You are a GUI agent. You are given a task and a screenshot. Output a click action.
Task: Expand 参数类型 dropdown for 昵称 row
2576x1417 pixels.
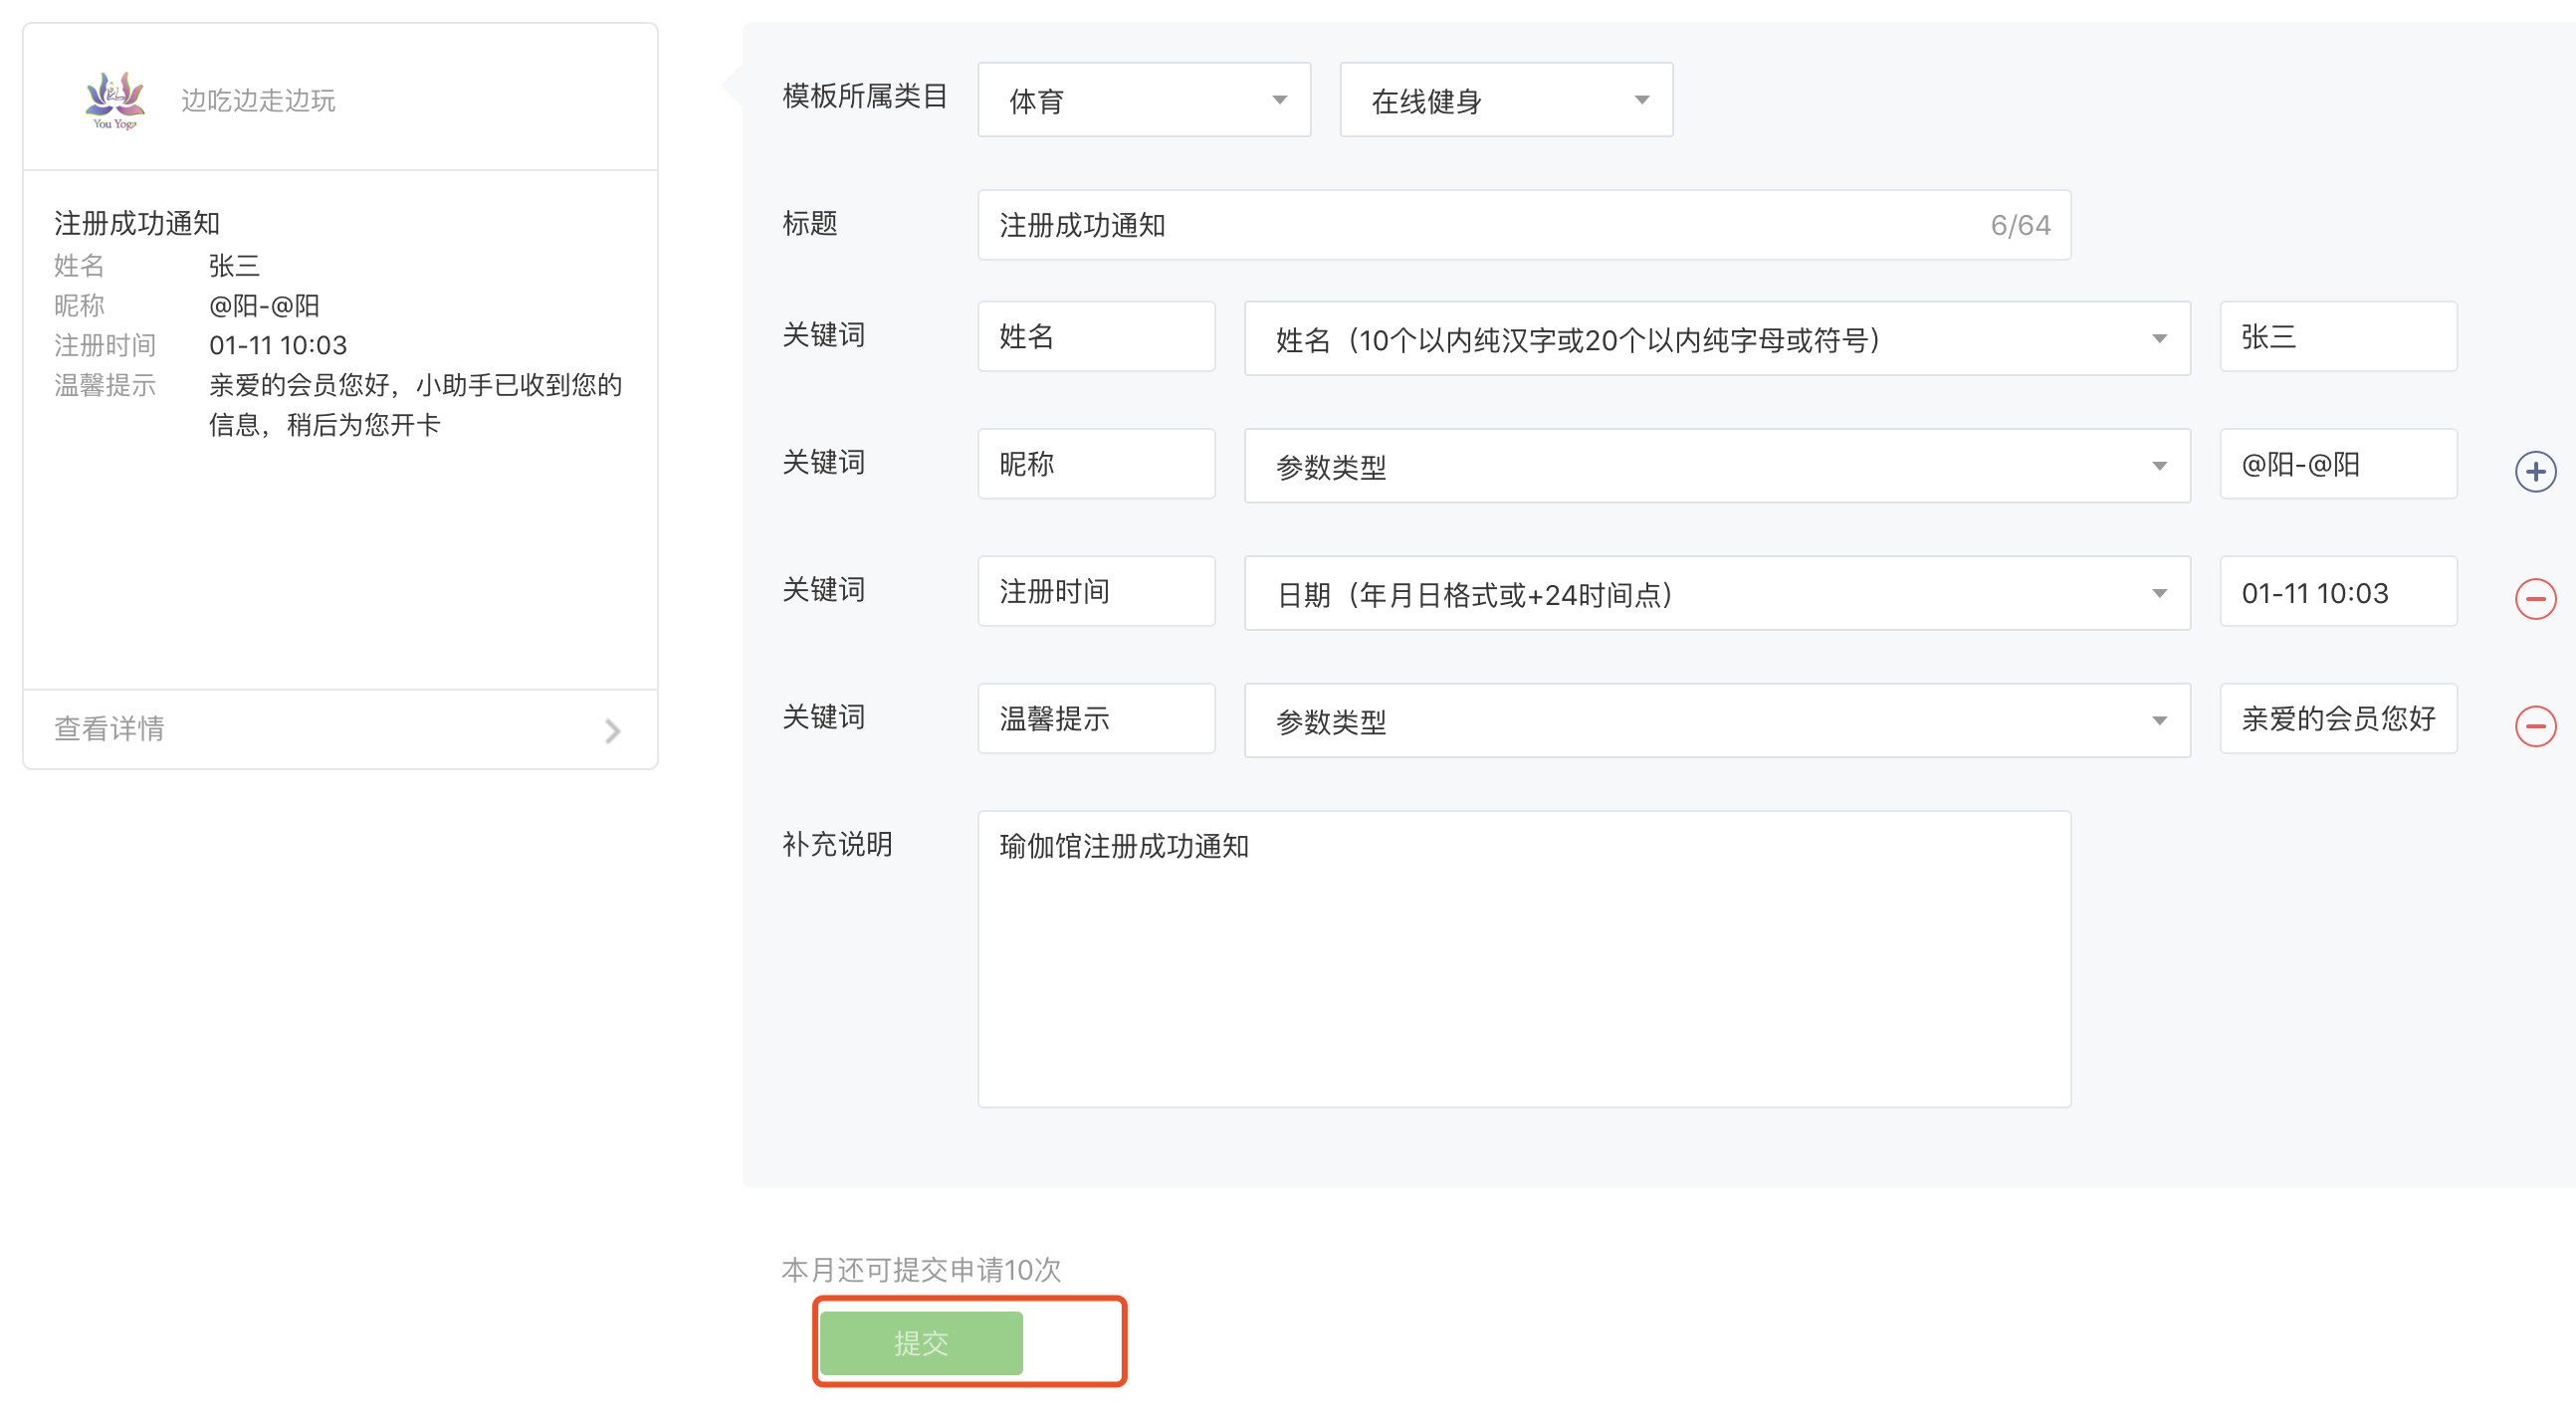pos(1716,466)
